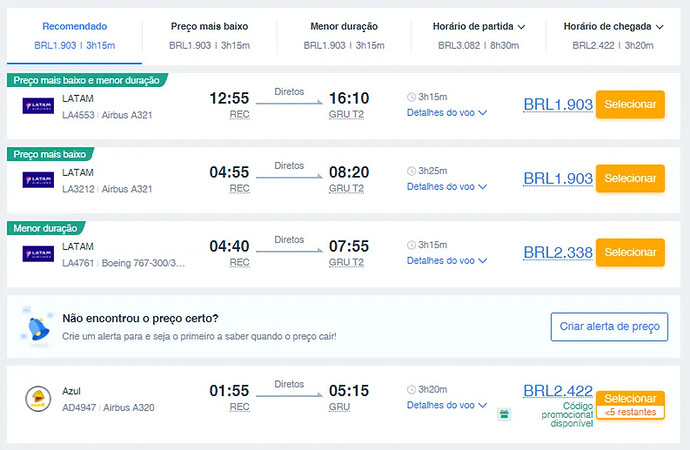The image size is (690, 450).
Task: Expand Detalhes do voo for the 04:55 flight
Action: [x=447, y=187]
